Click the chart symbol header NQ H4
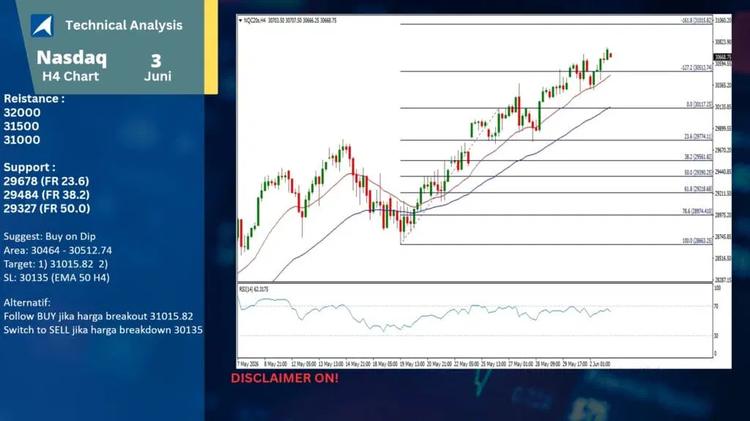This screenshot has height=421, width=750. 290,21
